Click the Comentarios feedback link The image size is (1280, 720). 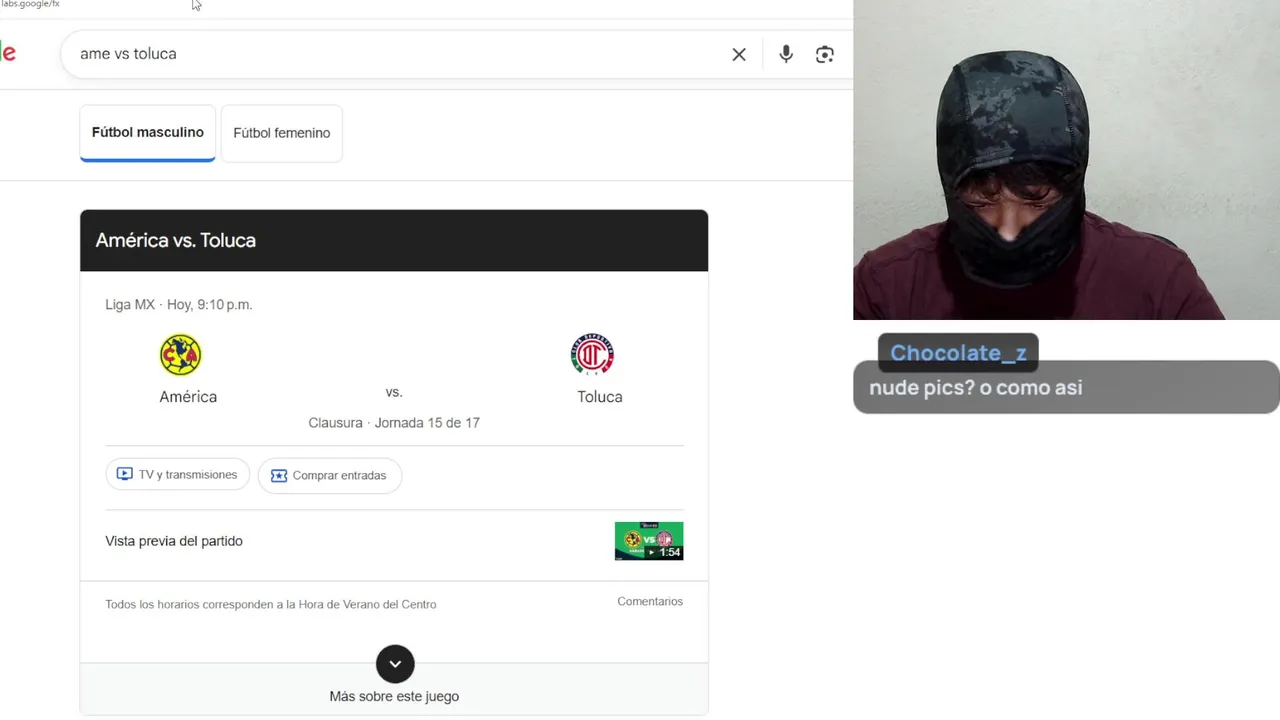tap(650, 602)
